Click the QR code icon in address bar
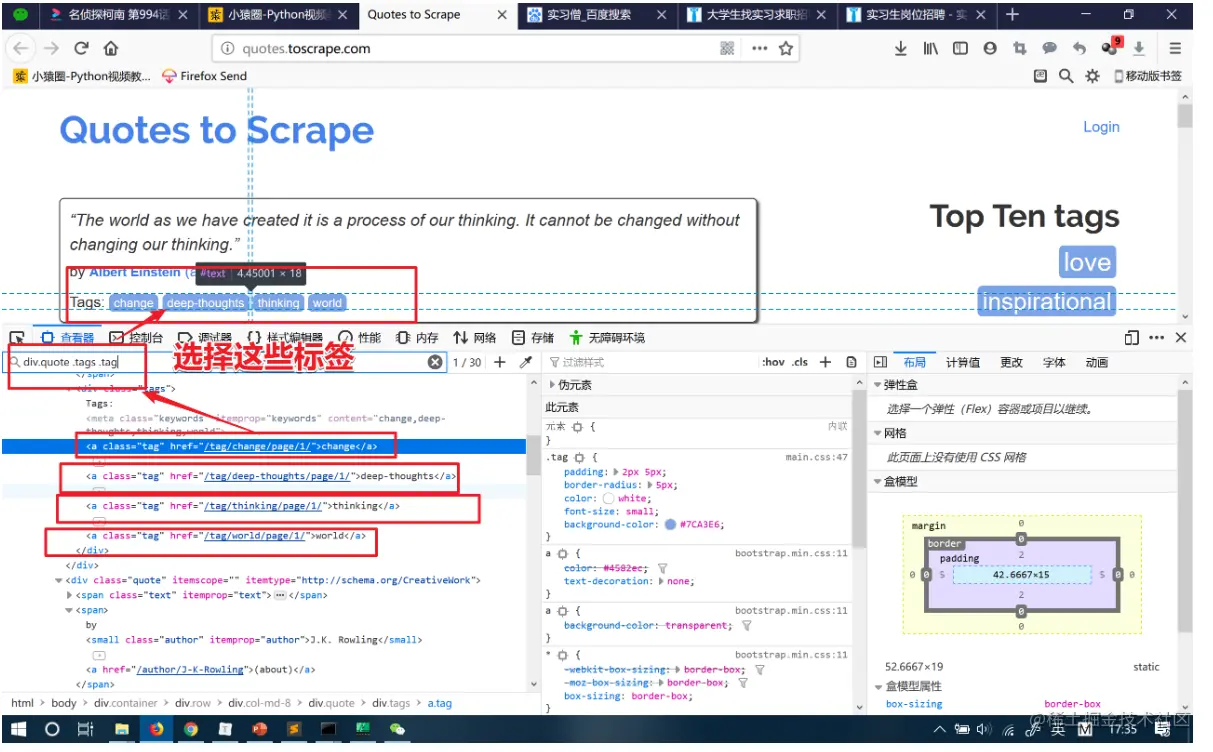Viewport: 1213px width, 752px height. (727, 48)
